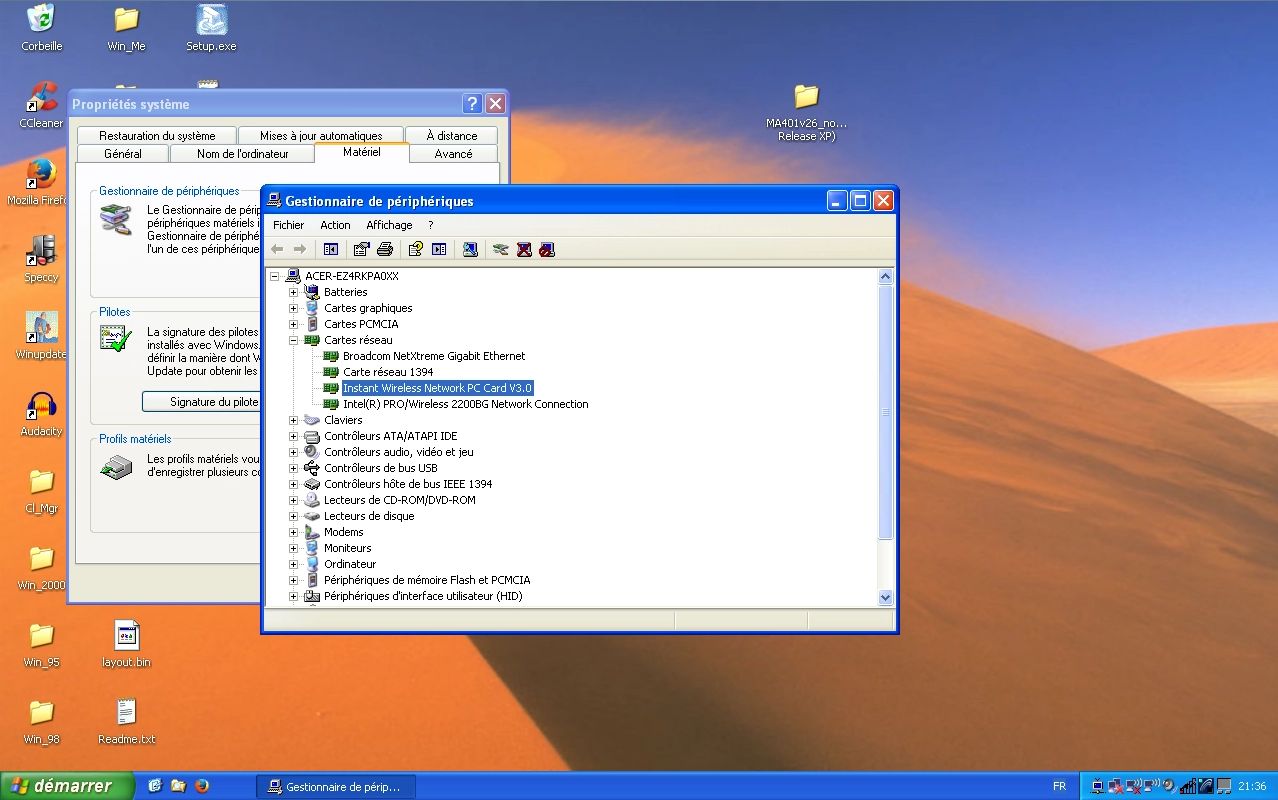Select the MA401v26 folder on desktop
The width and height of the screenshot is (1278, 800).
point(806,112)
